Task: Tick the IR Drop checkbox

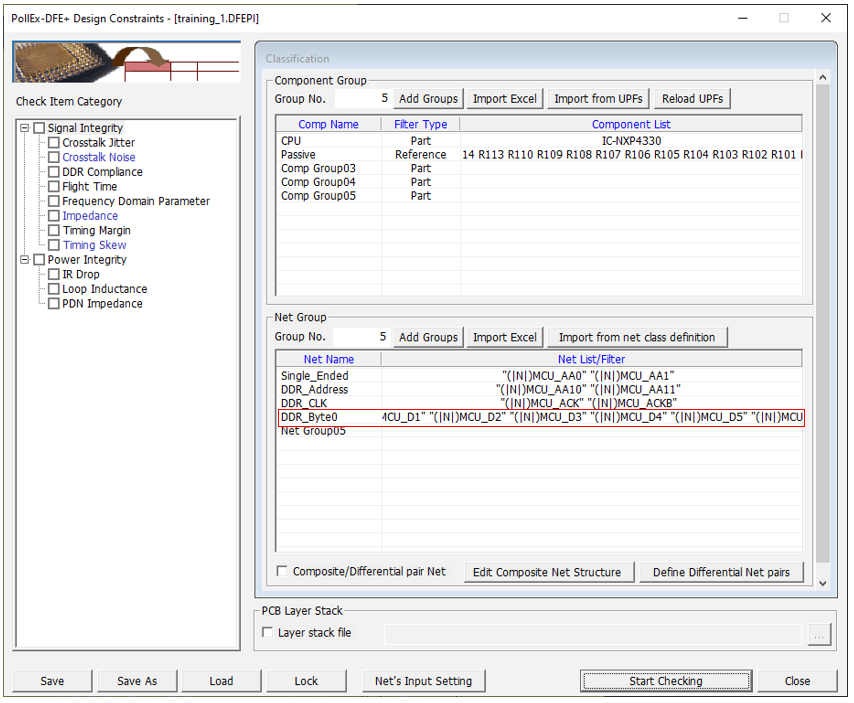Action: [55, 274]
